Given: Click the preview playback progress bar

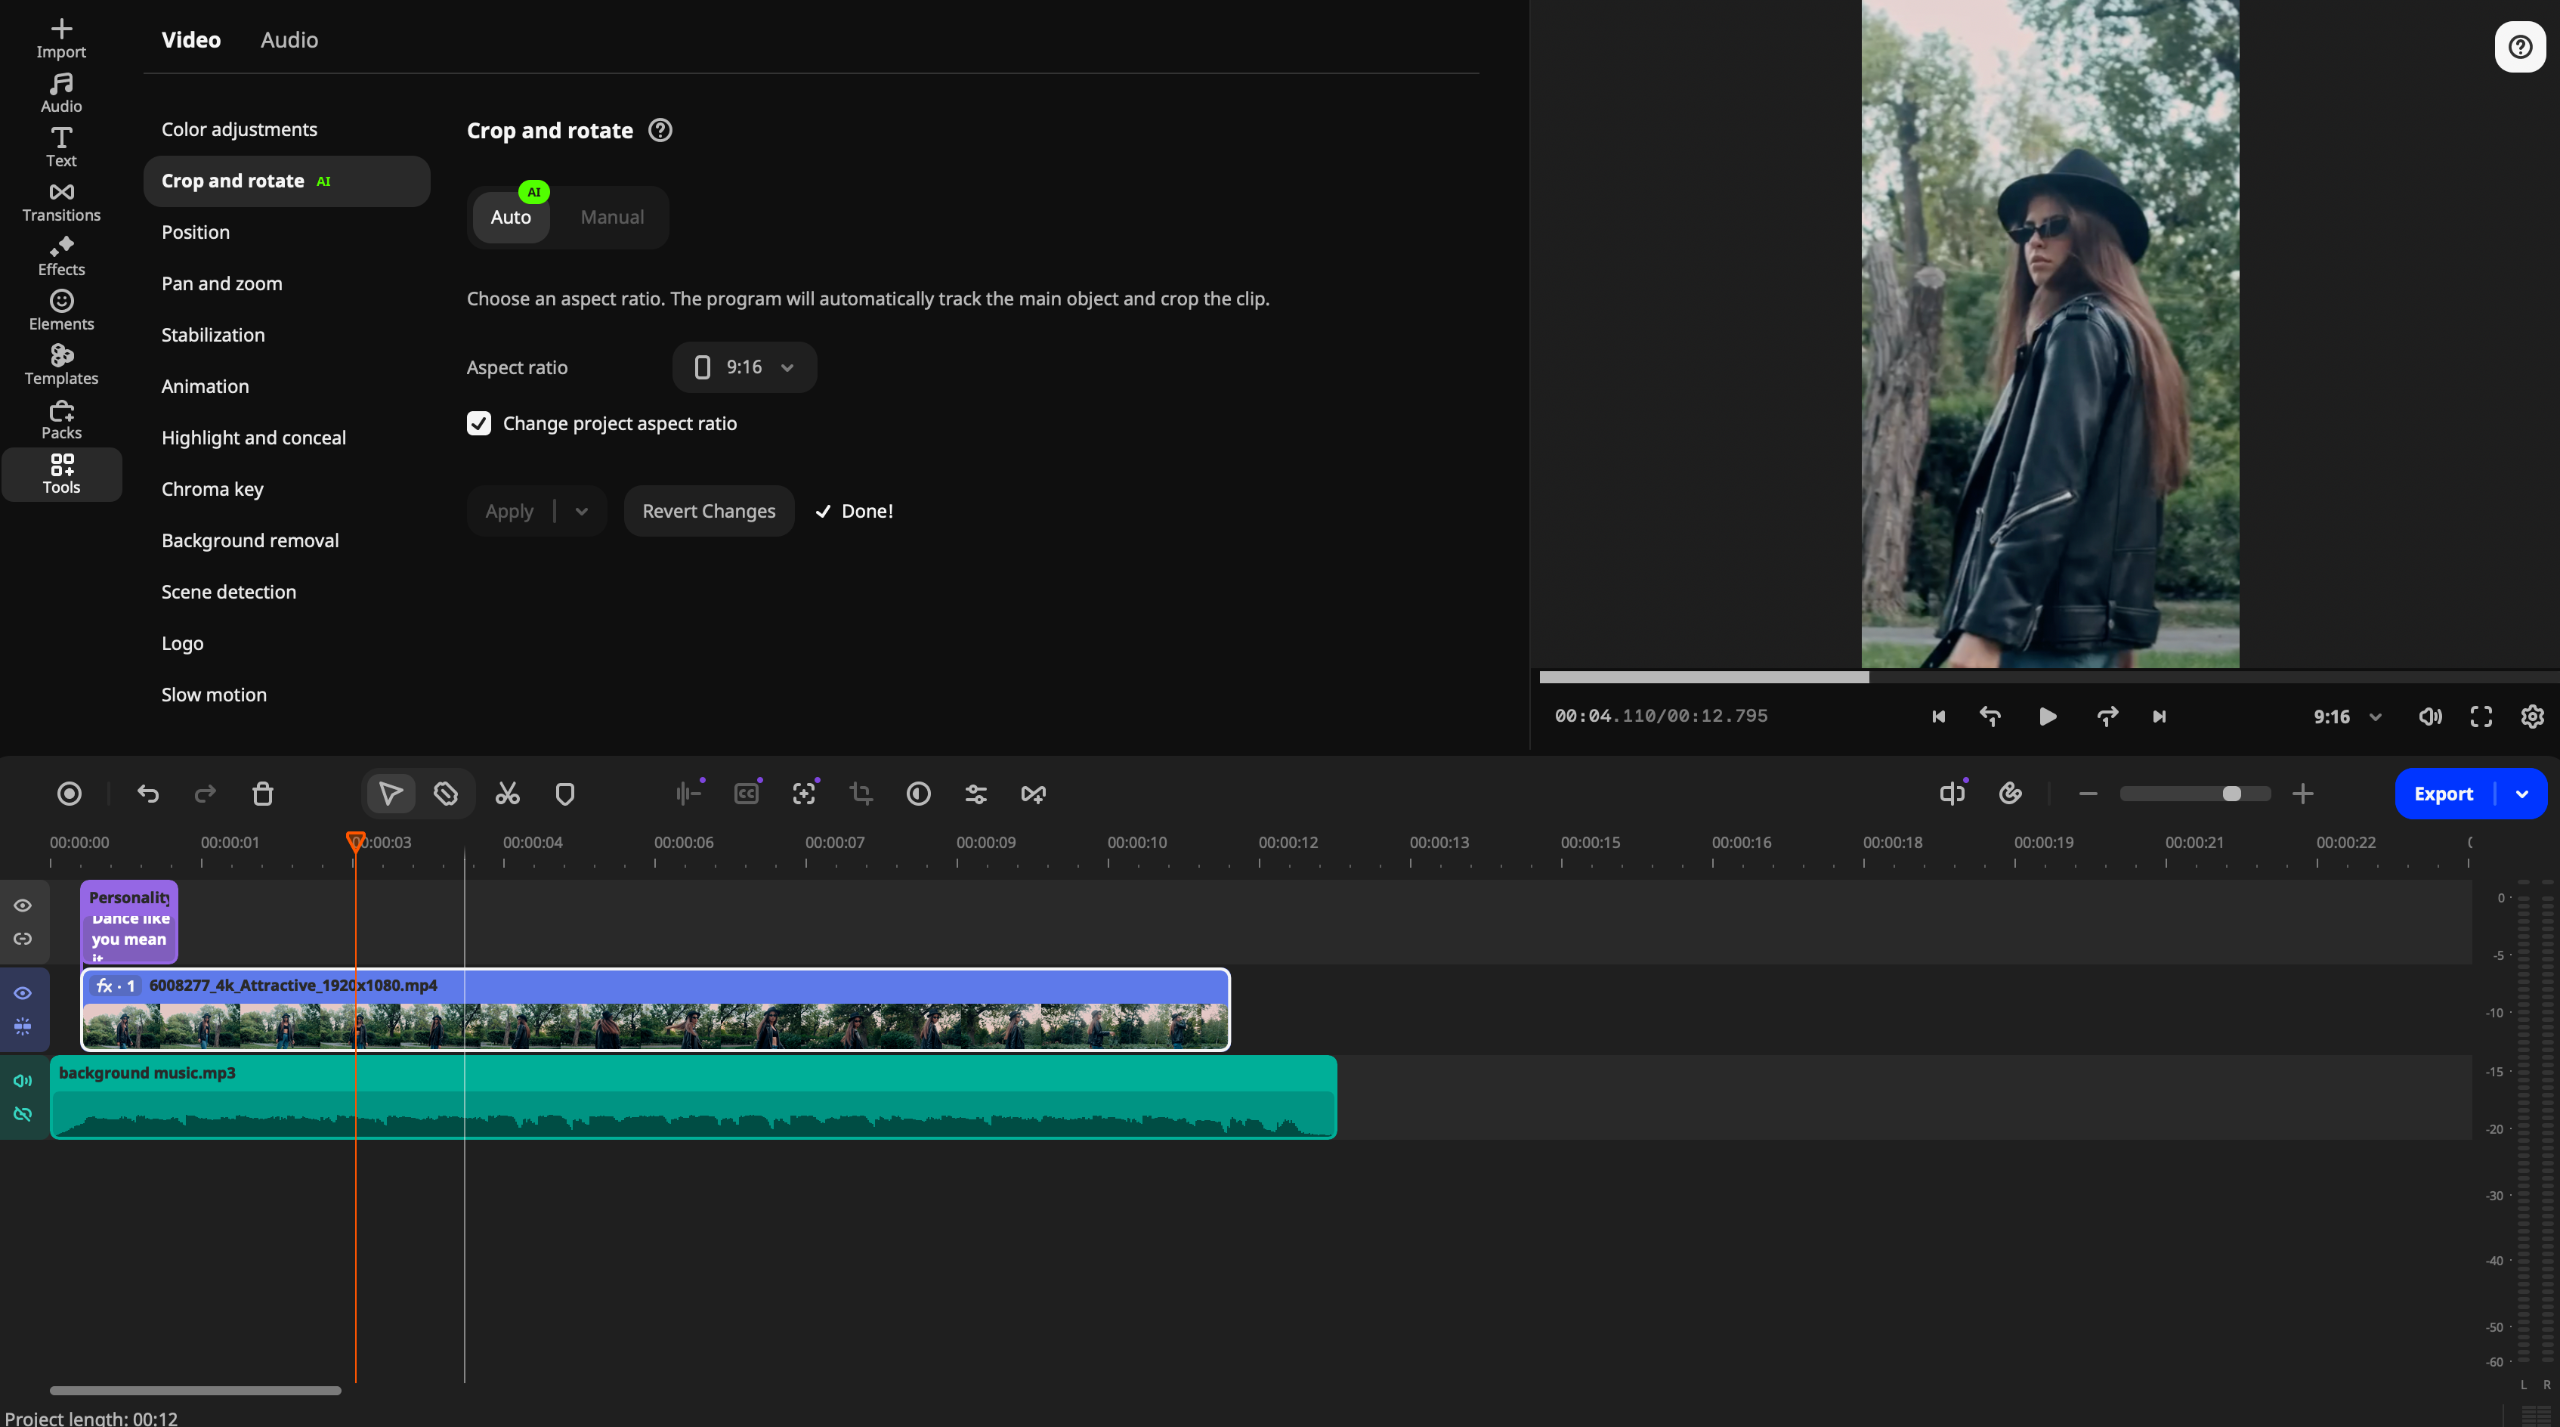Looking at the screenshot, I should pyautogui.click(x=2048, y=677).
